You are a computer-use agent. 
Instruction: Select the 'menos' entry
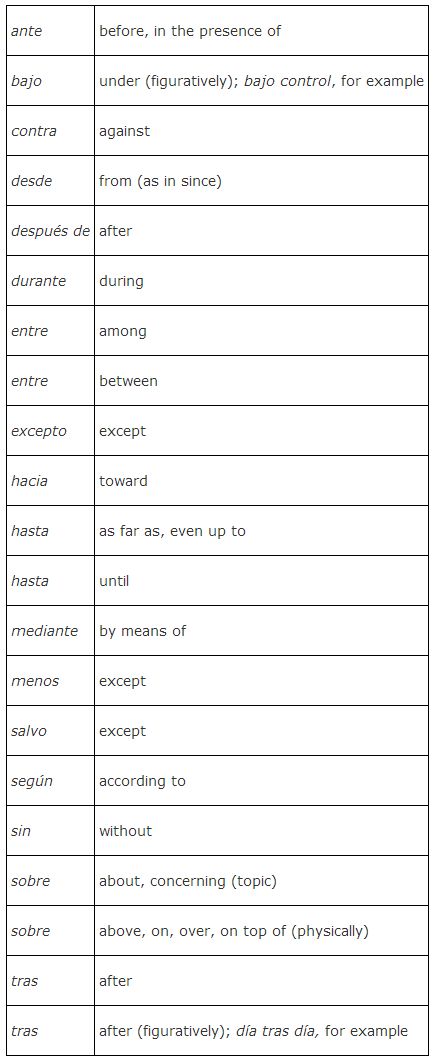pos(35,681)
